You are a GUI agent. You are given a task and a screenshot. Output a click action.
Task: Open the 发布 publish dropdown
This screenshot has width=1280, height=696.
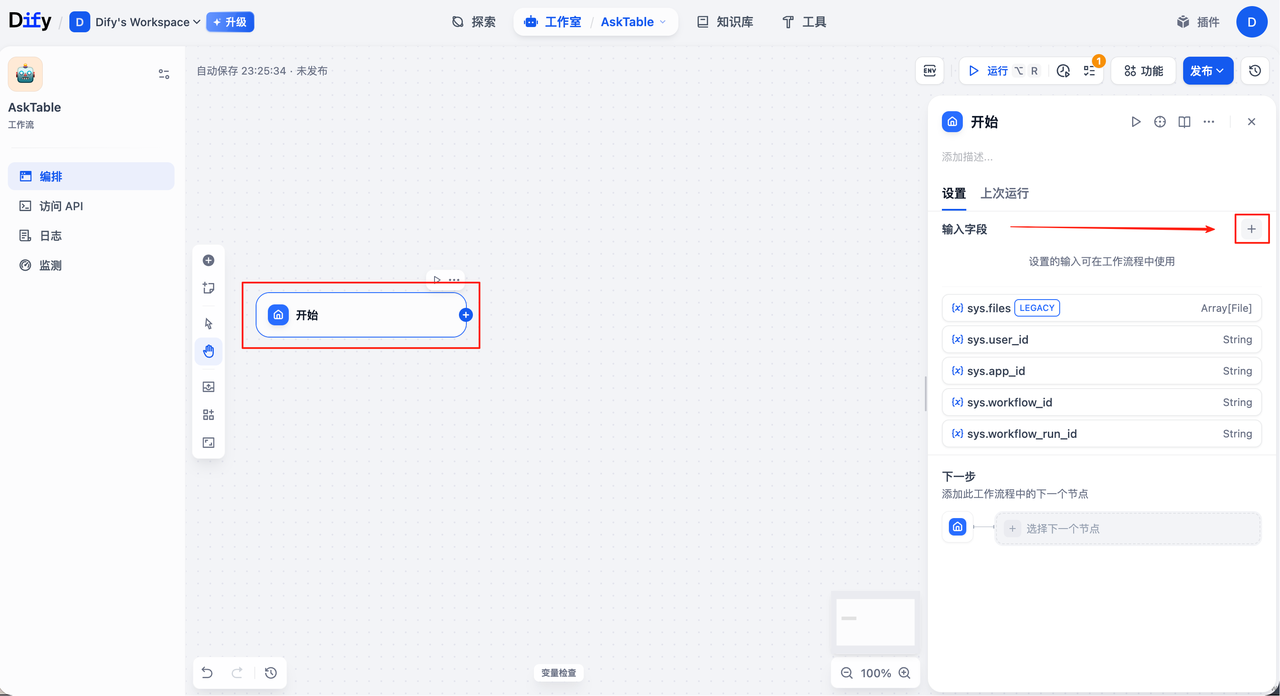click(x=1208, y=71)
